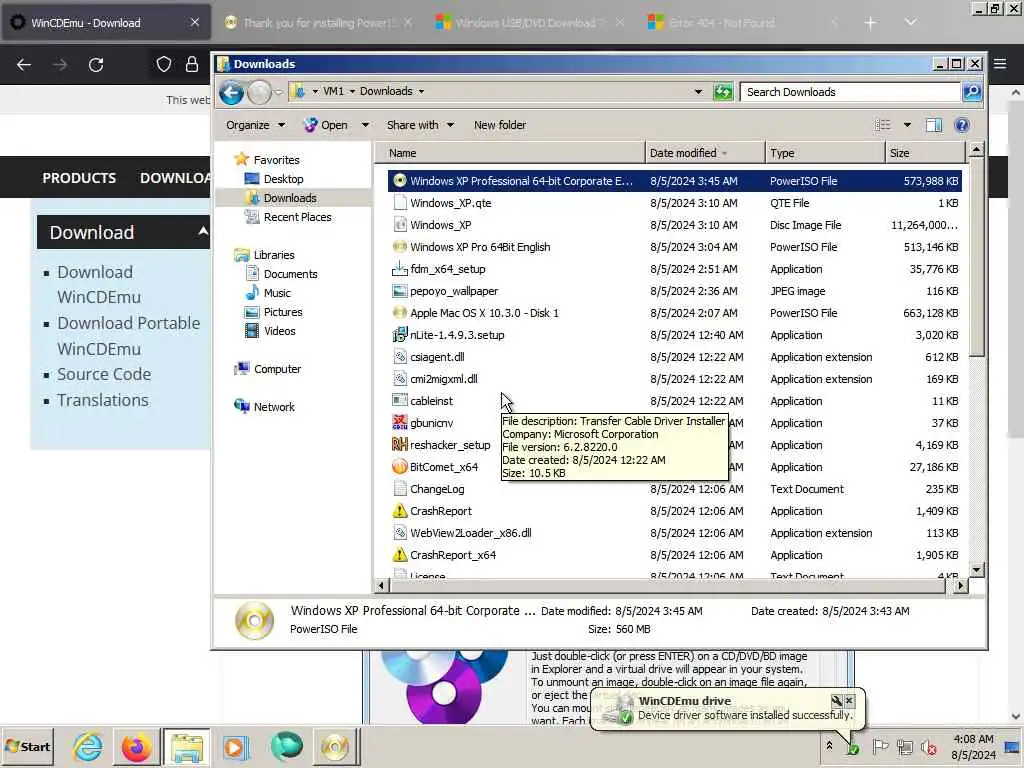Toggle the preview pane icon

click(x=934, y=125)
